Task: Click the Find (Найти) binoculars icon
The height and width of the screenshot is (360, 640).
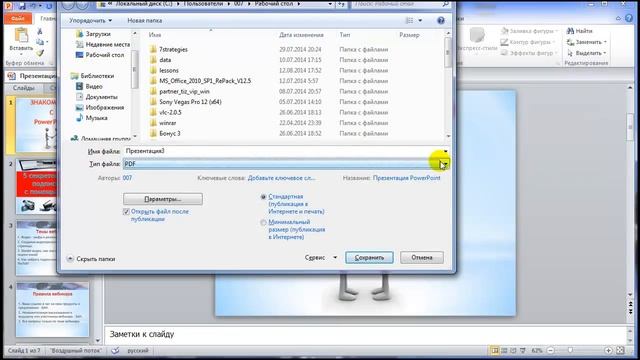Action: (570, 31)
